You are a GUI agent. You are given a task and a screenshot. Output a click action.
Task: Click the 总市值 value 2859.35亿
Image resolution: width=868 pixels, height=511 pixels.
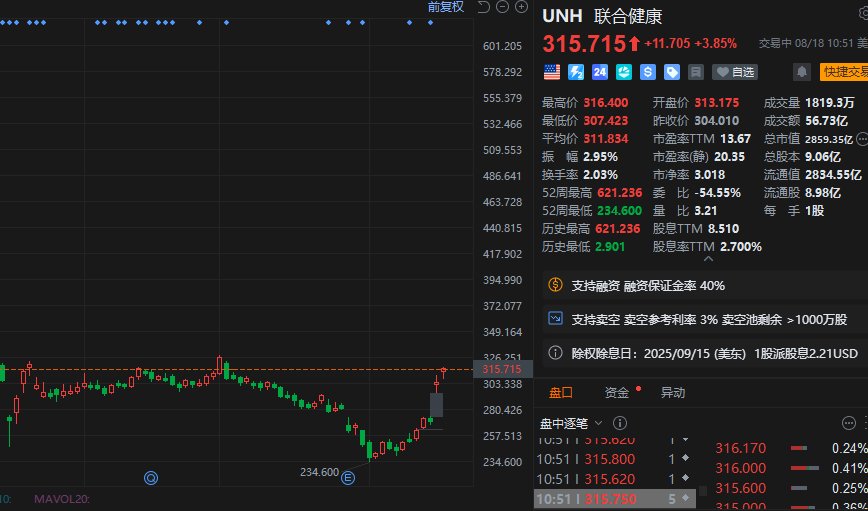[829, 139]
